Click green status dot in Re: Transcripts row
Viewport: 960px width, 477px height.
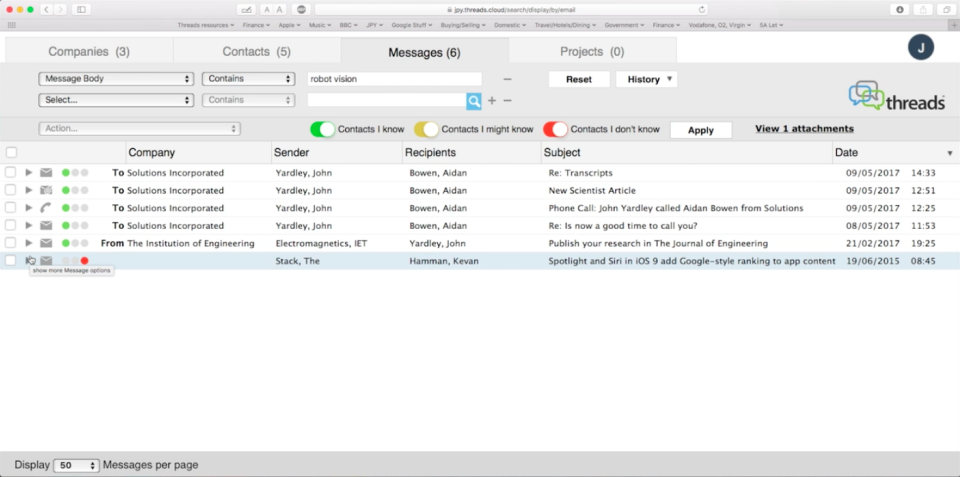(66, 173)
